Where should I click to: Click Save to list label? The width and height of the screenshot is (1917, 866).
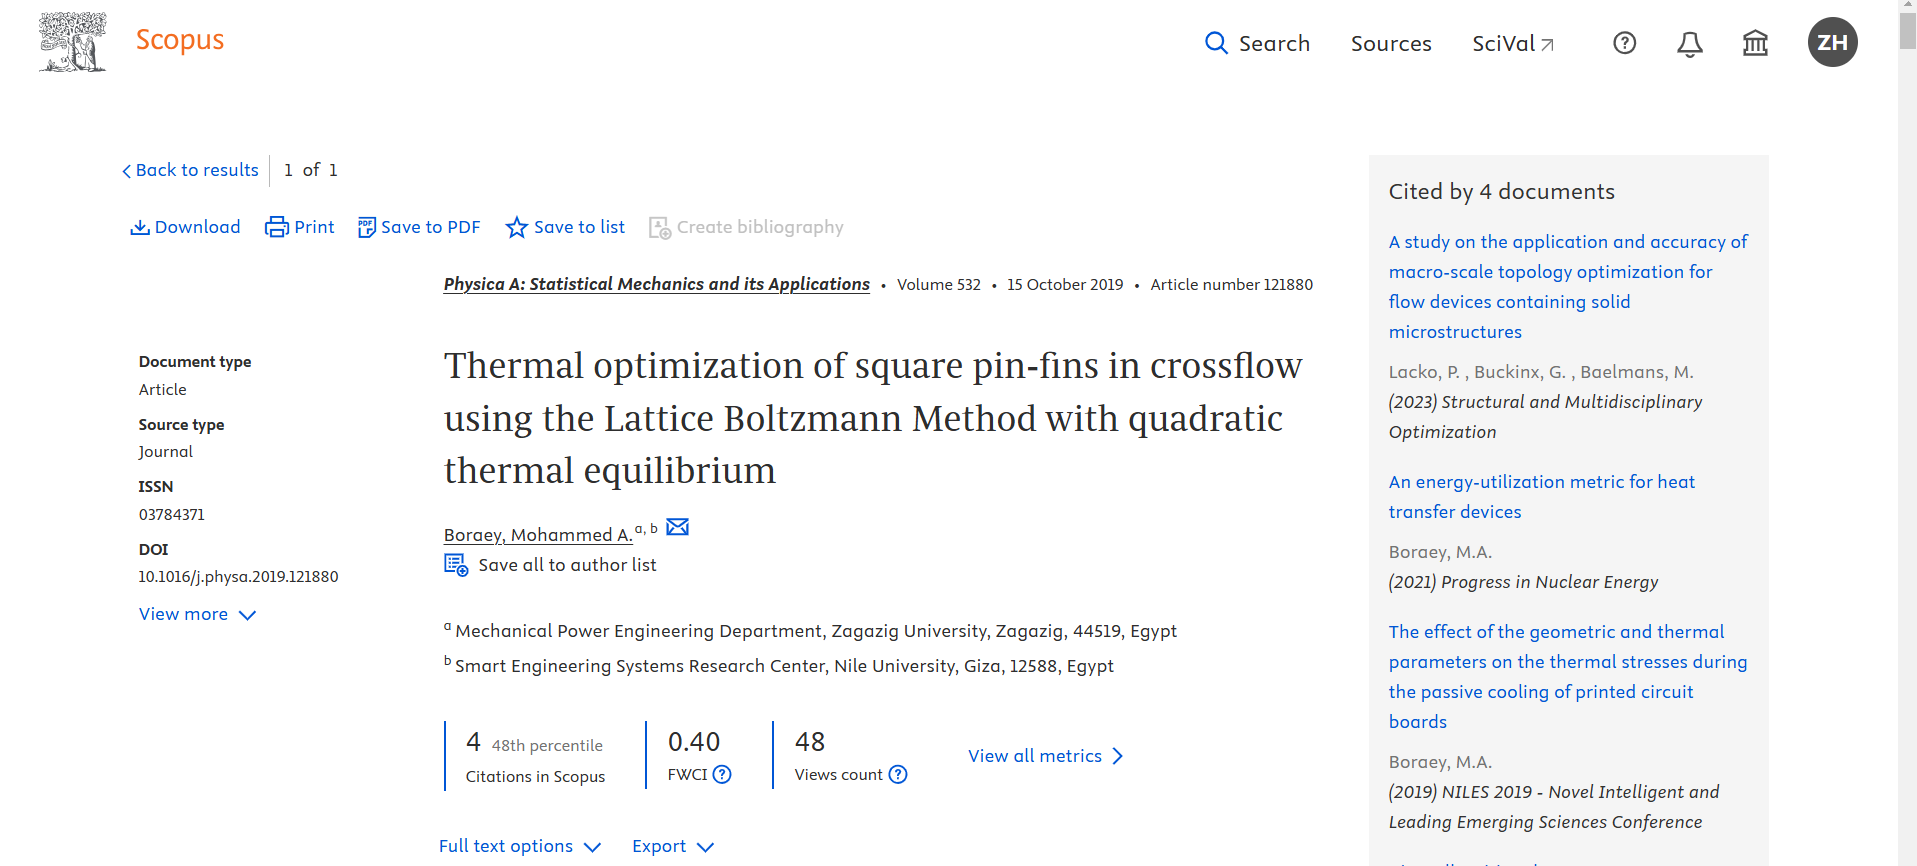coord(579,227)
